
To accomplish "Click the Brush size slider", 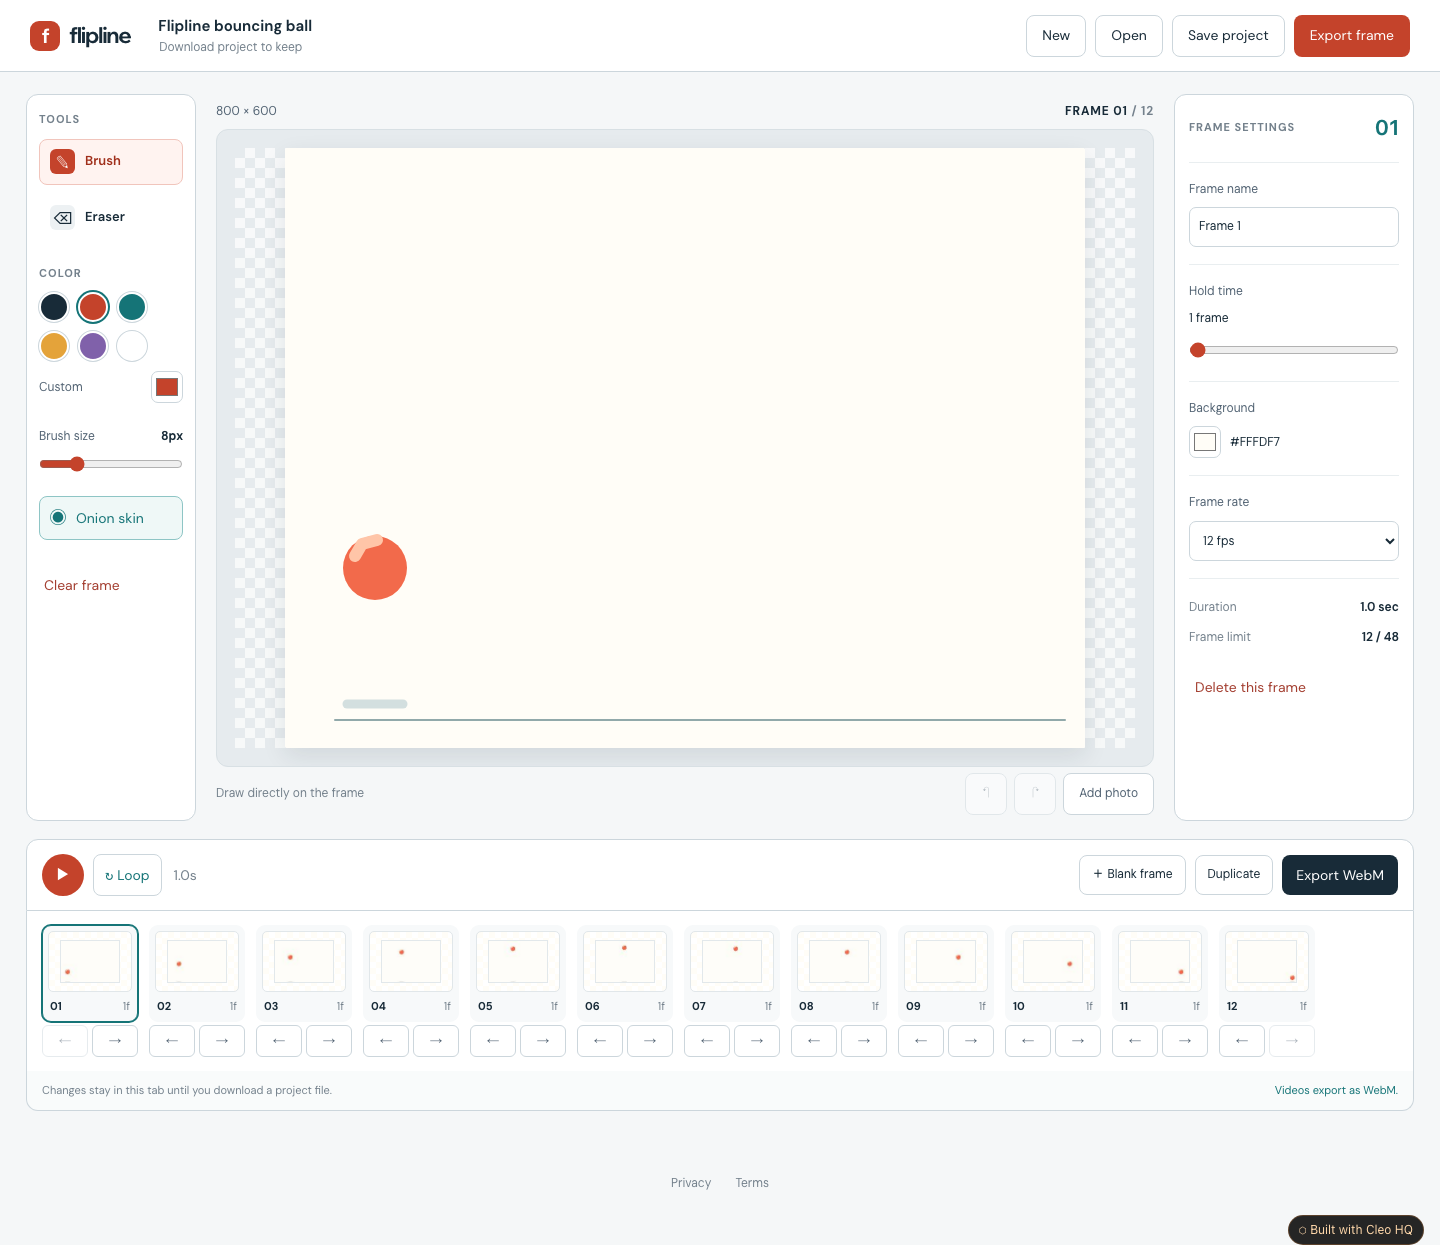I will click(x=111, y=464).
